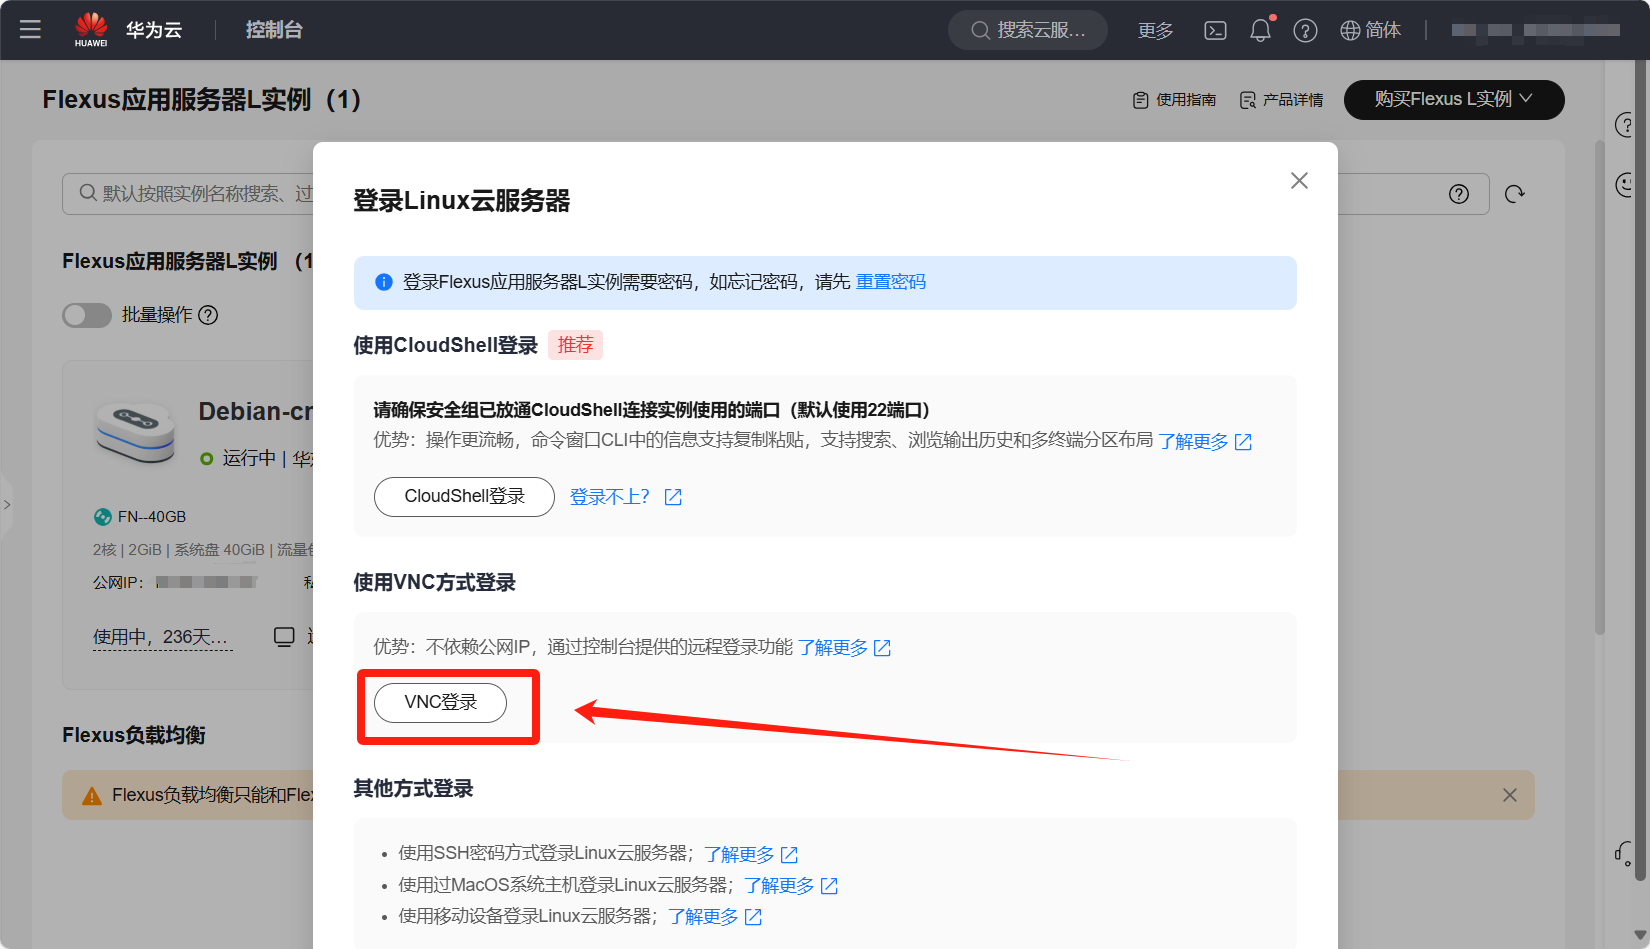Open the hamburger navigation menu
Image resolution: width=1650 pixels, height=949 pixels.
pos(30,30)
